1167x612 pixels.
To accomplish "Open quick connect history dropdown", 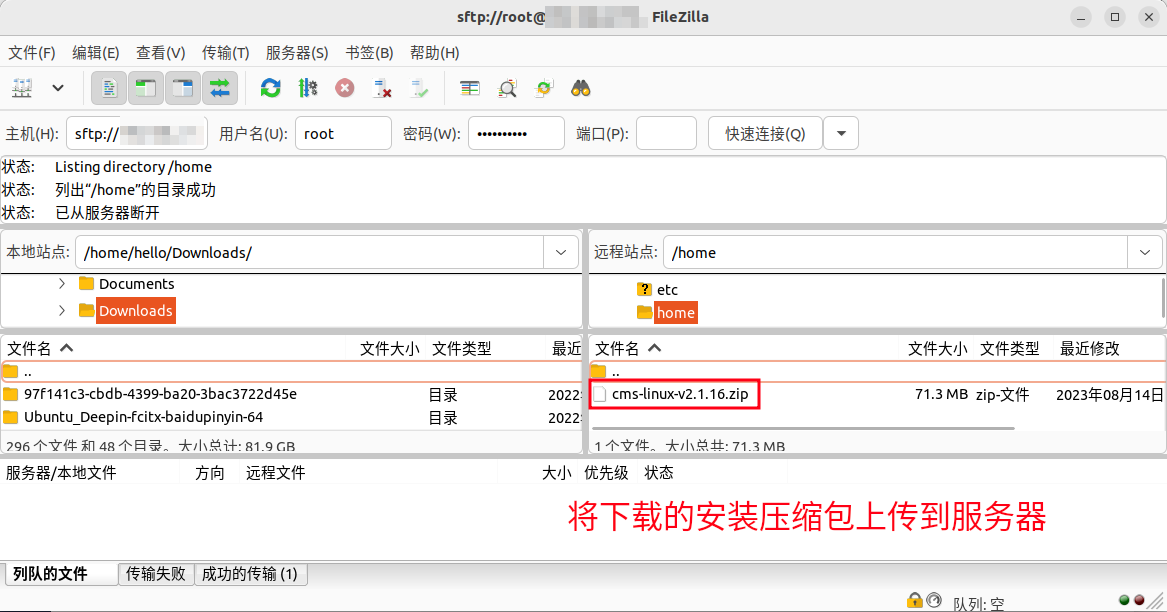I will pyautogui.click(x=841, y=134).
